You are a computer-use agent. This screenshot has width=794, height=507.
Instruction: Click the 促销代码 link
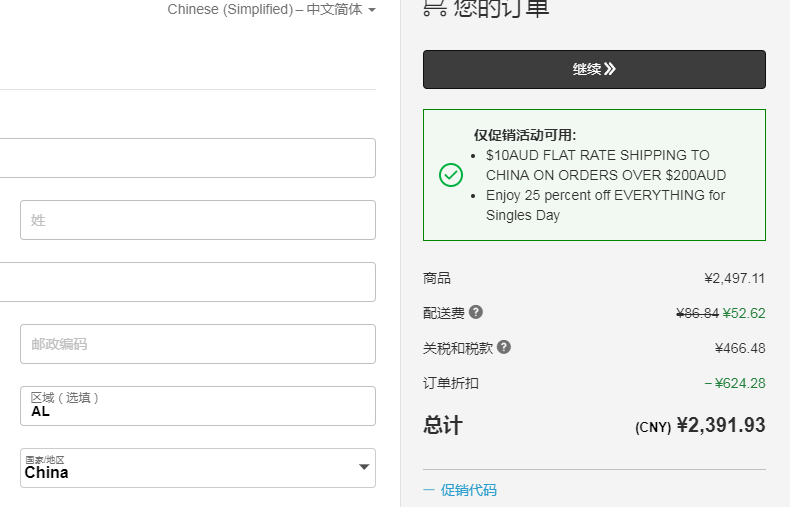click(468, 490)
